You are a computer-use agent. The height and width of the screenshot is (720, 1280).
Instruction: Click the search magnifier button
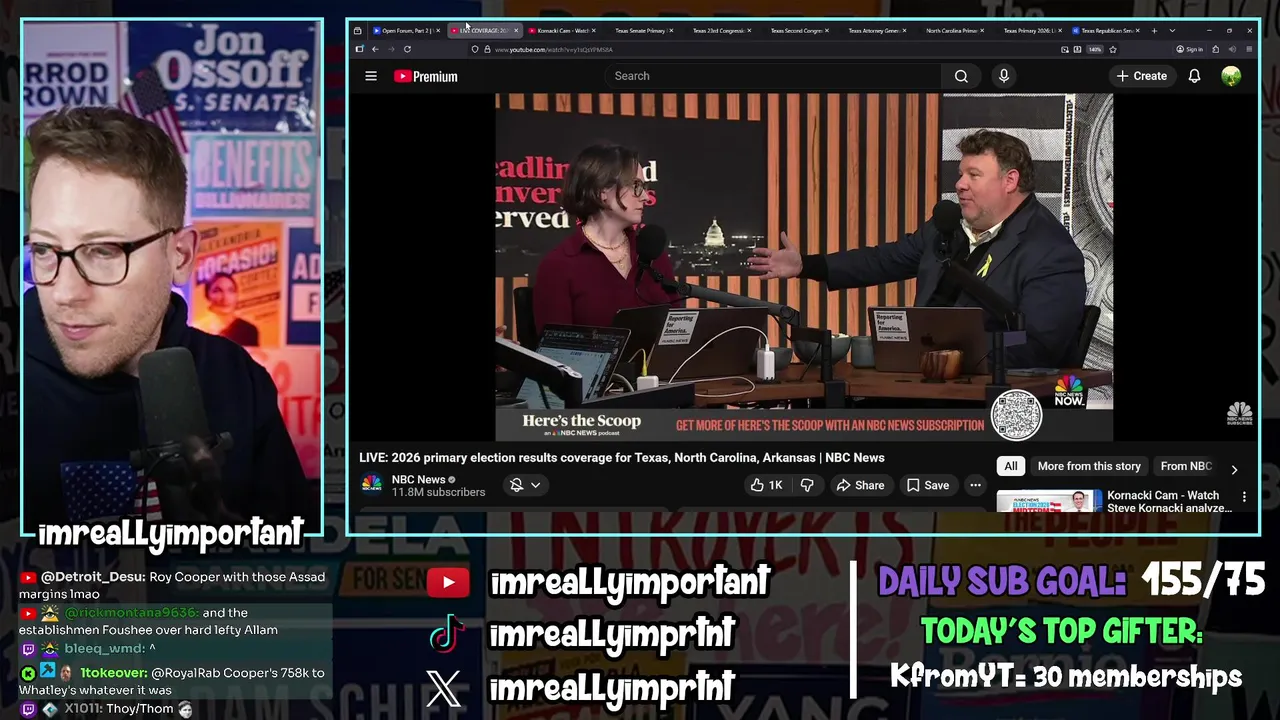point(961,76)
